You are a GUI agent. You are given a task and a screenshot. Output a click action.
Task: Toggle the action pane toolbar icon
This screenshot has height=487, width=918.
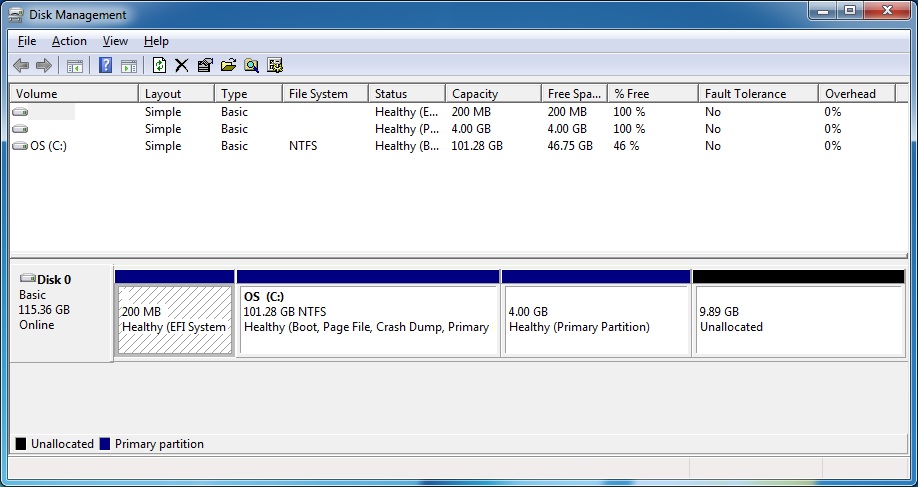coord(129,66)
